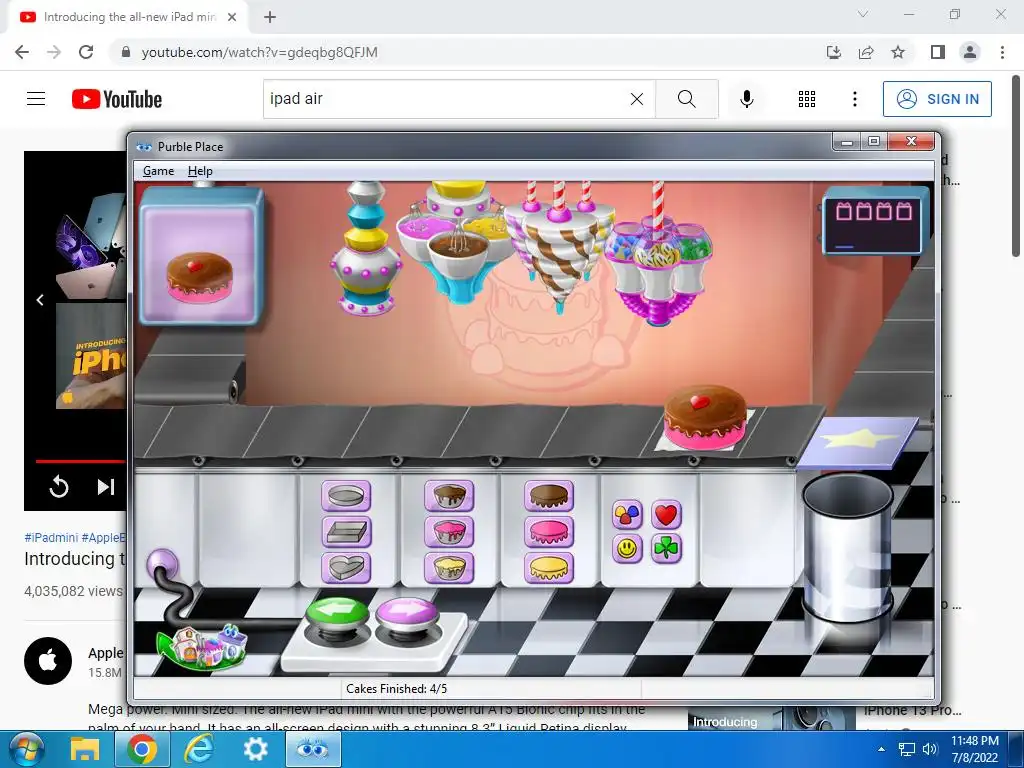Click the cake on the conveyor belt
The height and width of the screenshot is (768, 1024).
(705, 417)
